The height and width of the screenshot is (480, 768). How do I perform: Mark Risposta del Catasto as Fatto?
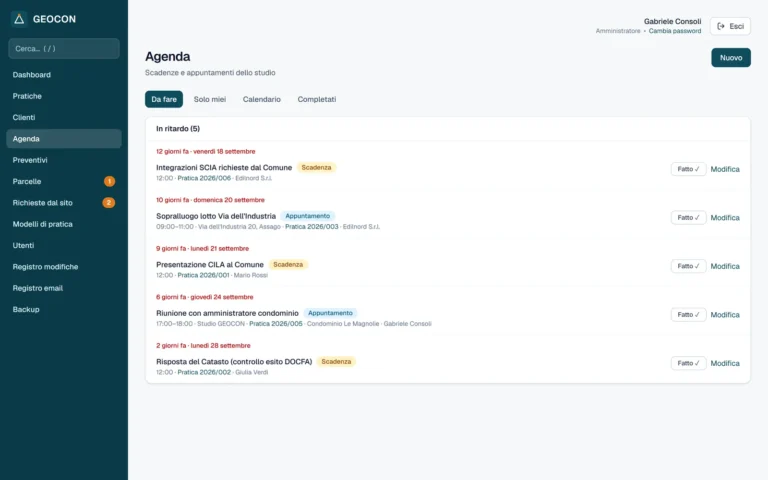click(x=688, y=363)
